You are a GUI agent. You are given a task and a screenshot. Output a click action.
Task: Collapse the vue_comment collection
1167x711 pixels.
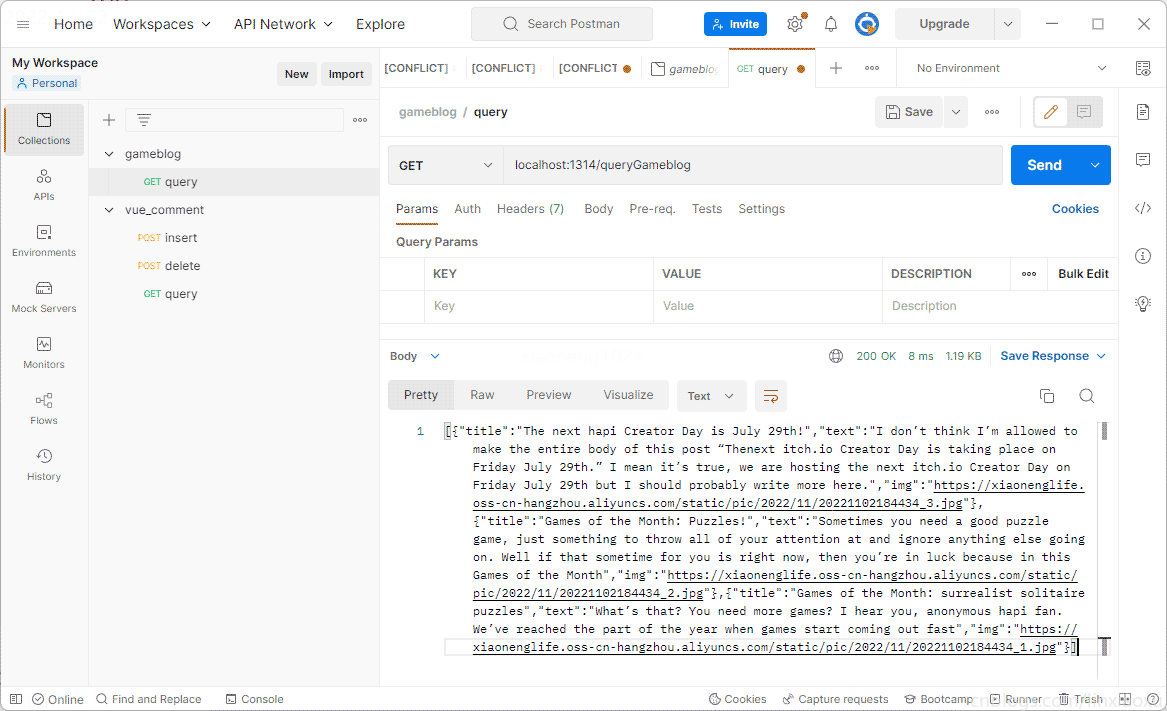[x=109, y=210]
